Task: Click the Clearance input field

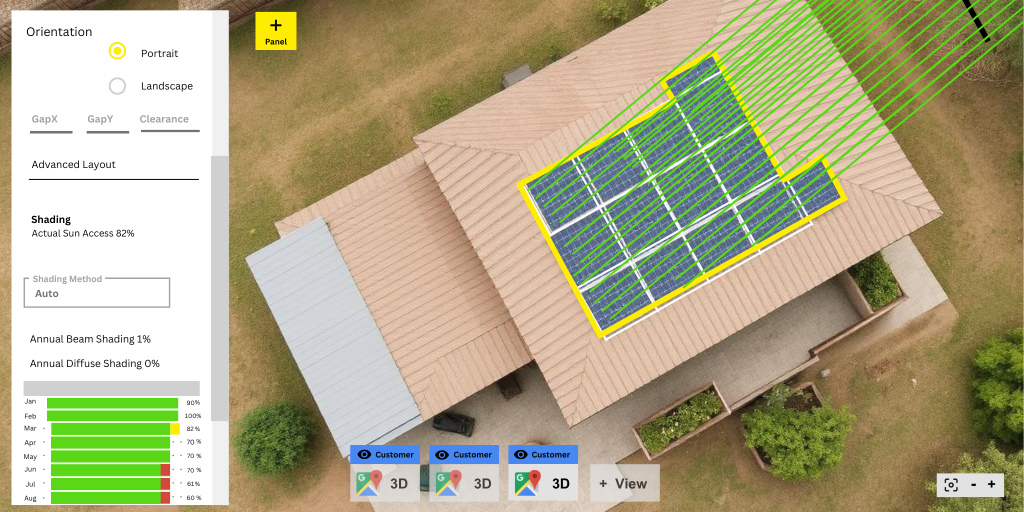Action: point(168,120)
